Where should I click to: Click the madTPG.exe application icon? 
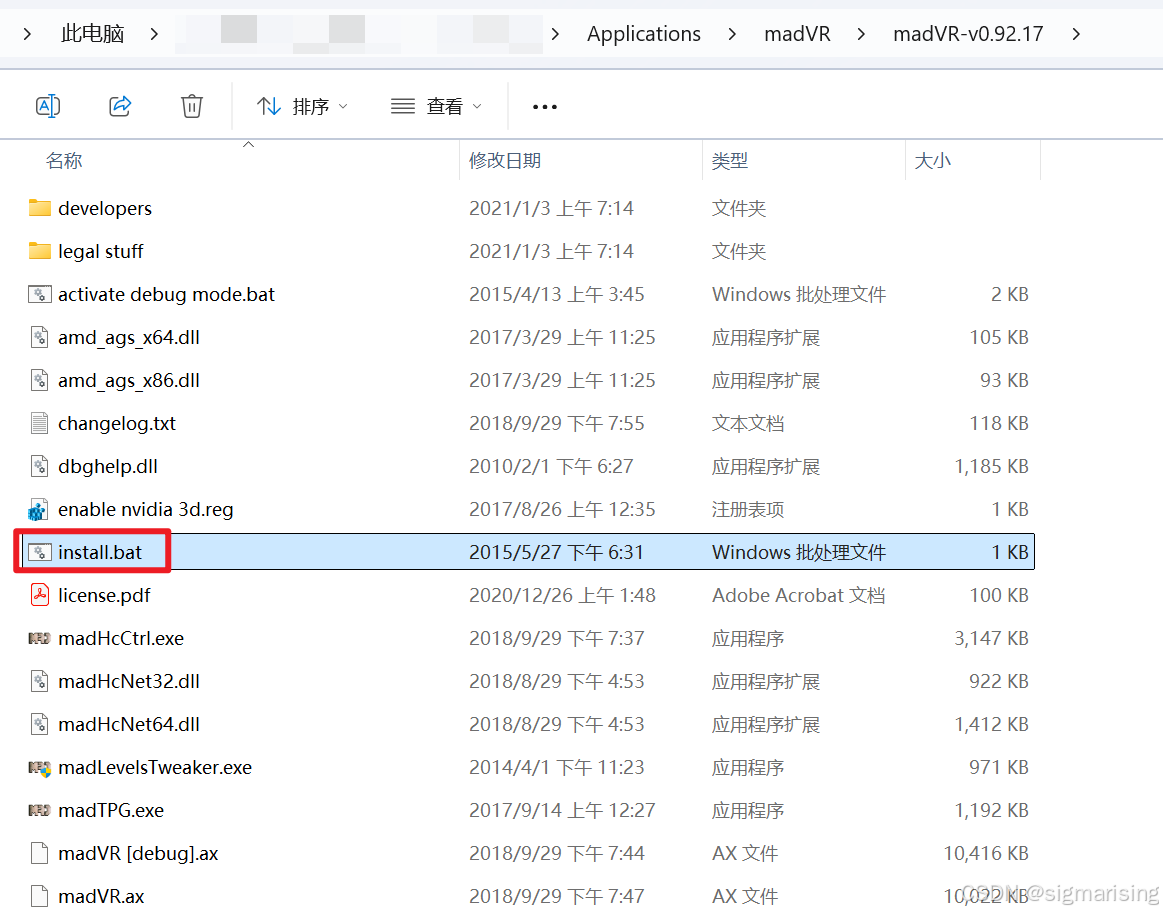39,810
